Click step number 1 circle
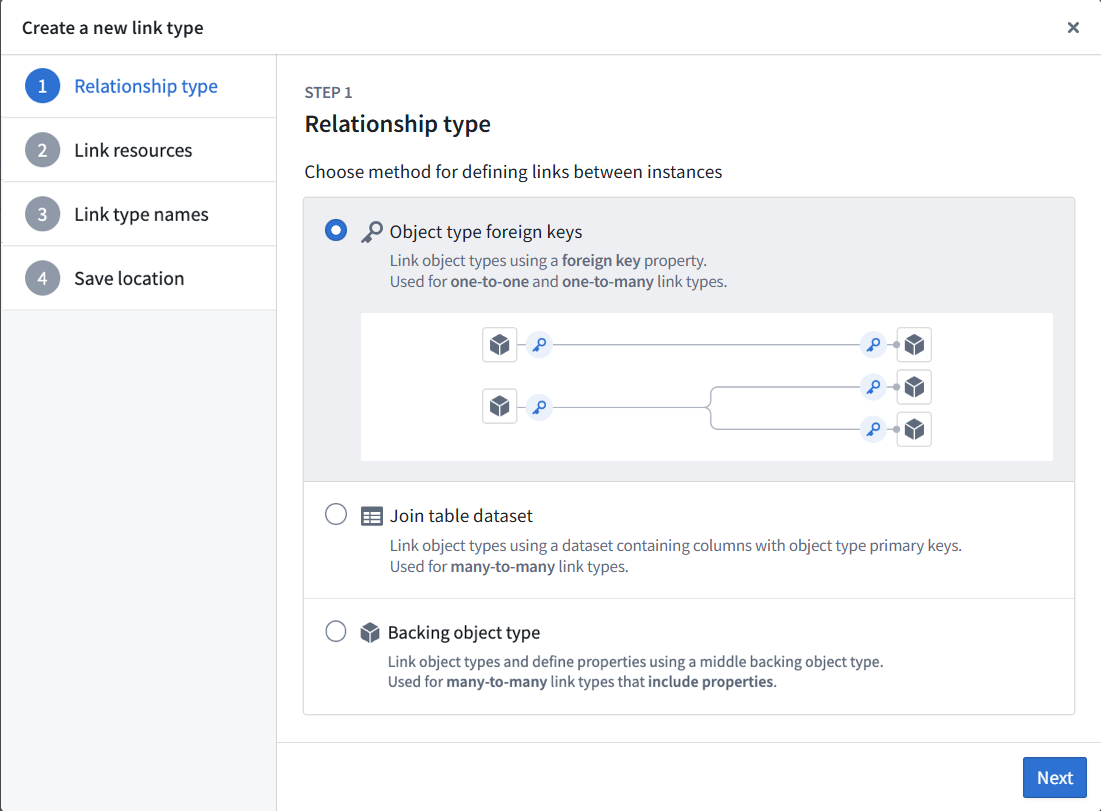1101x811 pixels. [x=42, y=86]
